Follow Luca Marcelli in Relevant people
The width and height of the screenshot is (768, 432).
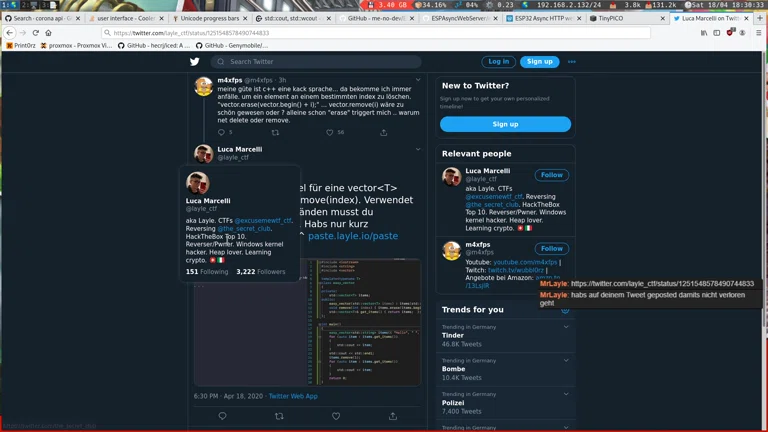[x=551, y=175]
